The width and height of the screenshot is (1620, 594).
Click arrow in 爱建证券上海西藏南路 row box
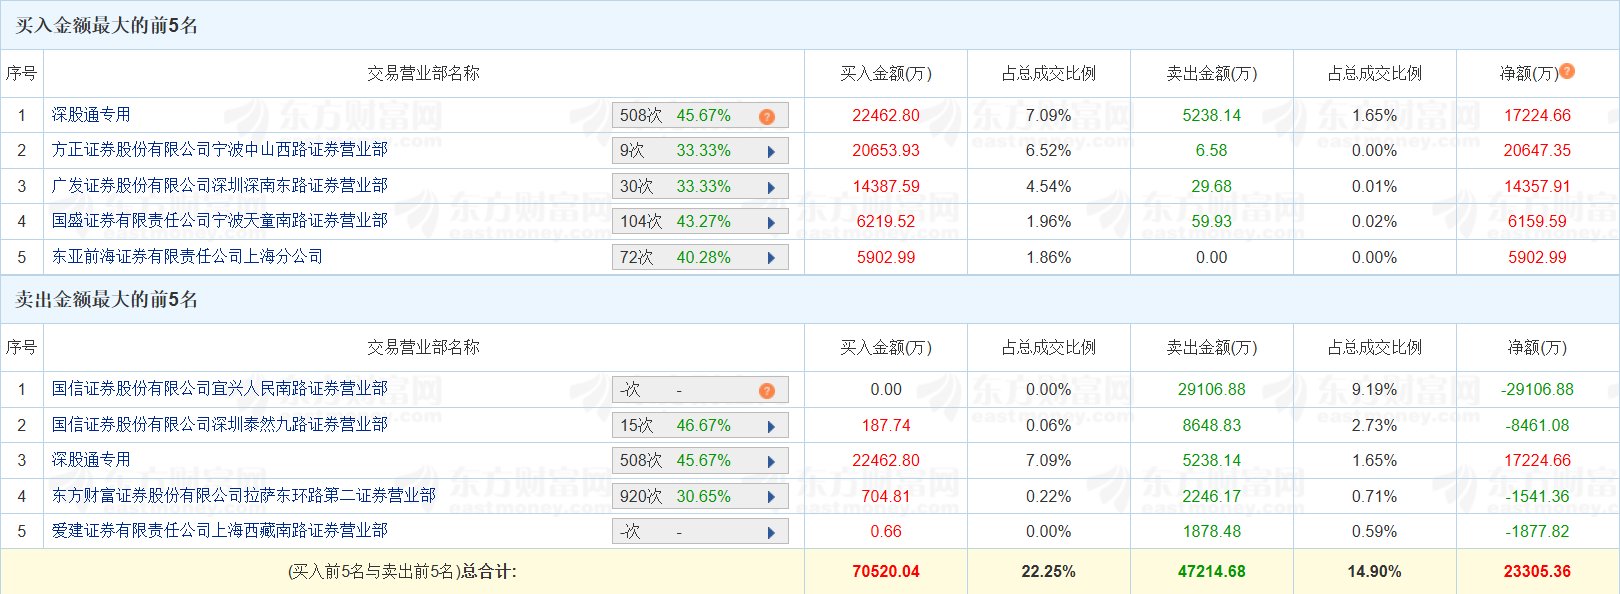[x=771, y=533]
